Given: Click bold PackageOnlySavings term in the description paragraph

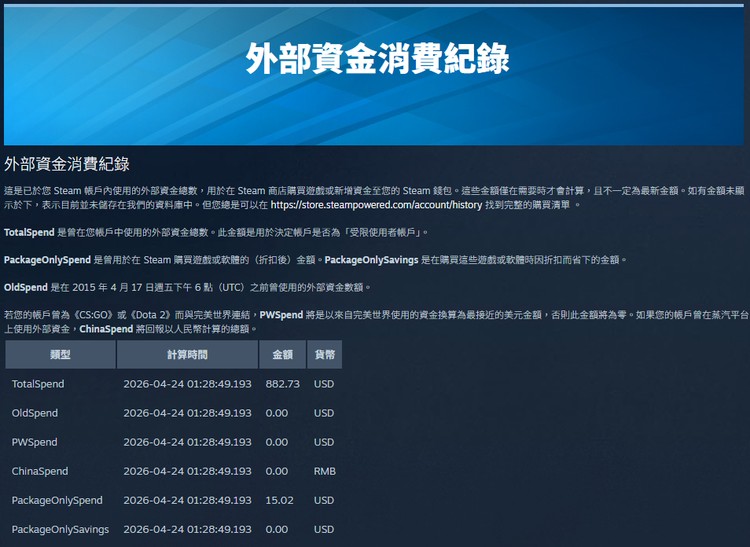Looking at the screenshot, I should (372, 260).
